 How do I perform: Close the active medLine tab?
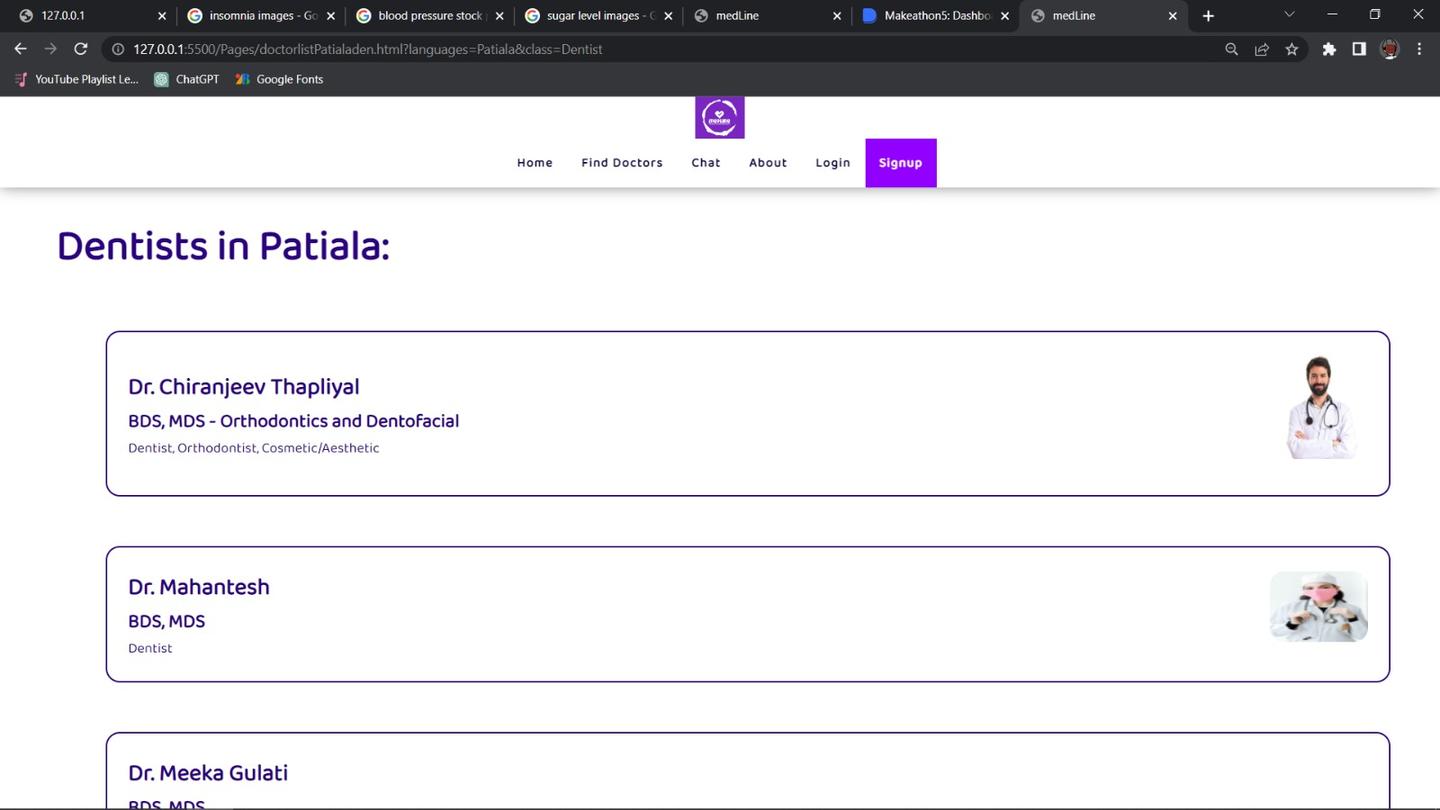(x=1173, y=16)
